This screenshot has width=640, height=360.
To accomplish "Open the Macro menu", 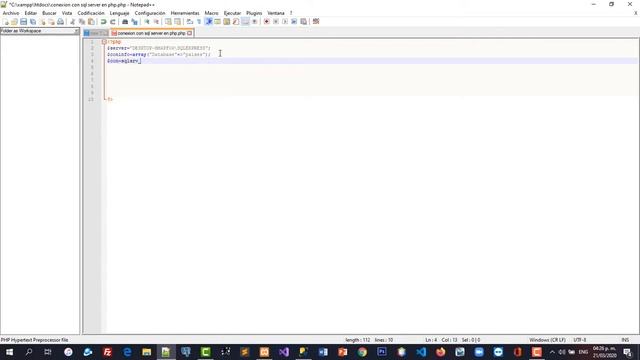I will pos(211,13).
